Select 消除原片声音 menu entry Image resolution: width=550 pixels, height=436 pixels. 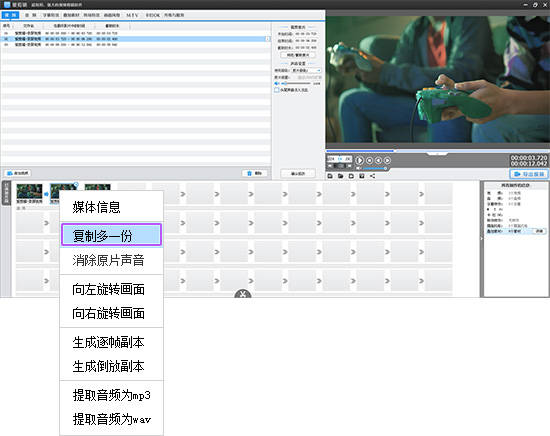coord(111,260)
